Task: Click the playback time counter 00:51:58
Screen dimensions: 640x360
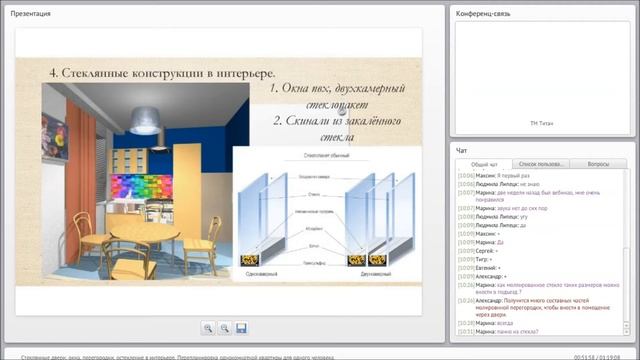Action: click(584, 358)
